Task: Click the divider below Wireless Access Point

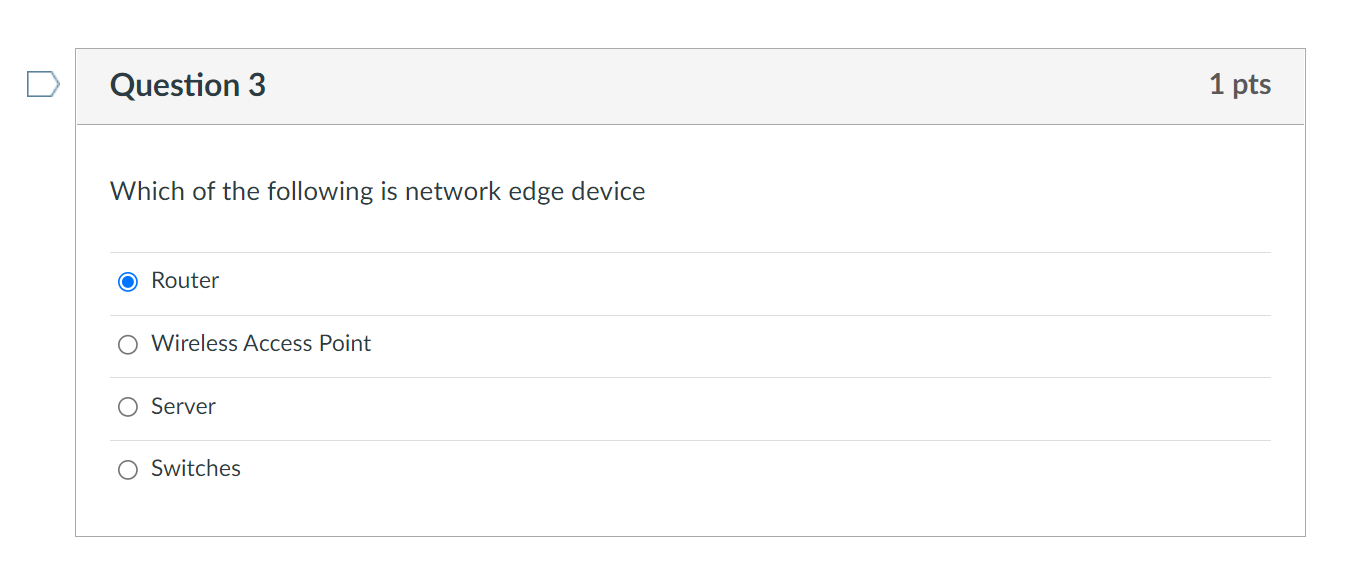Action: [690, 375]
